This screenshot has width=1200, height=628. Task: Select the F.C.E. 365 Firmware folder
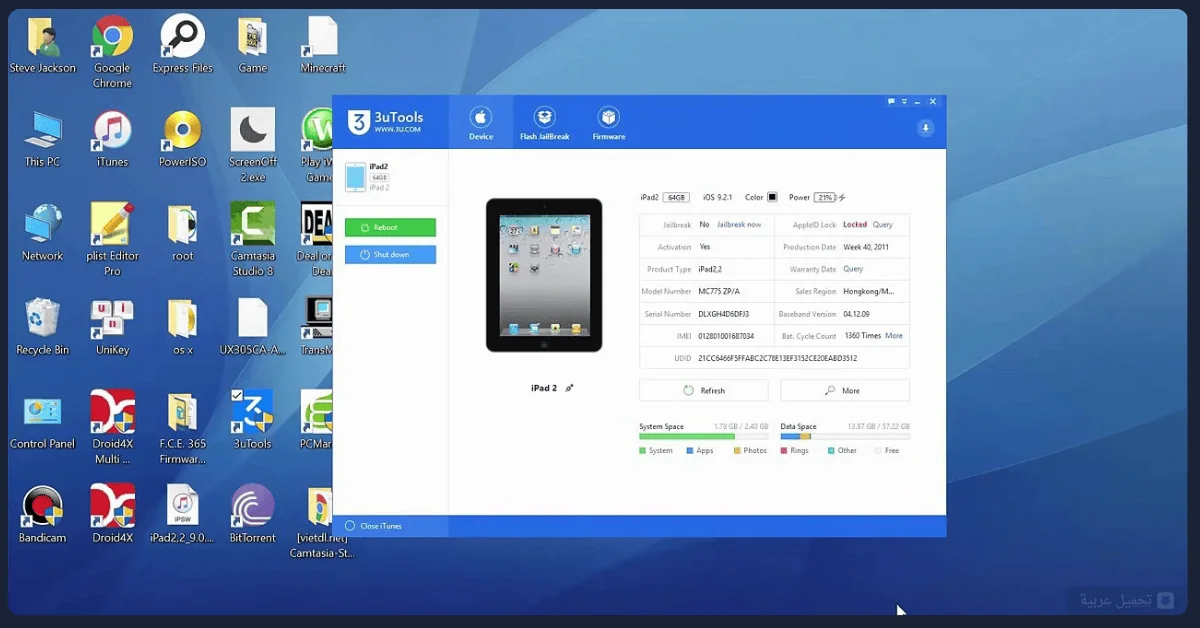click(183, 428)
